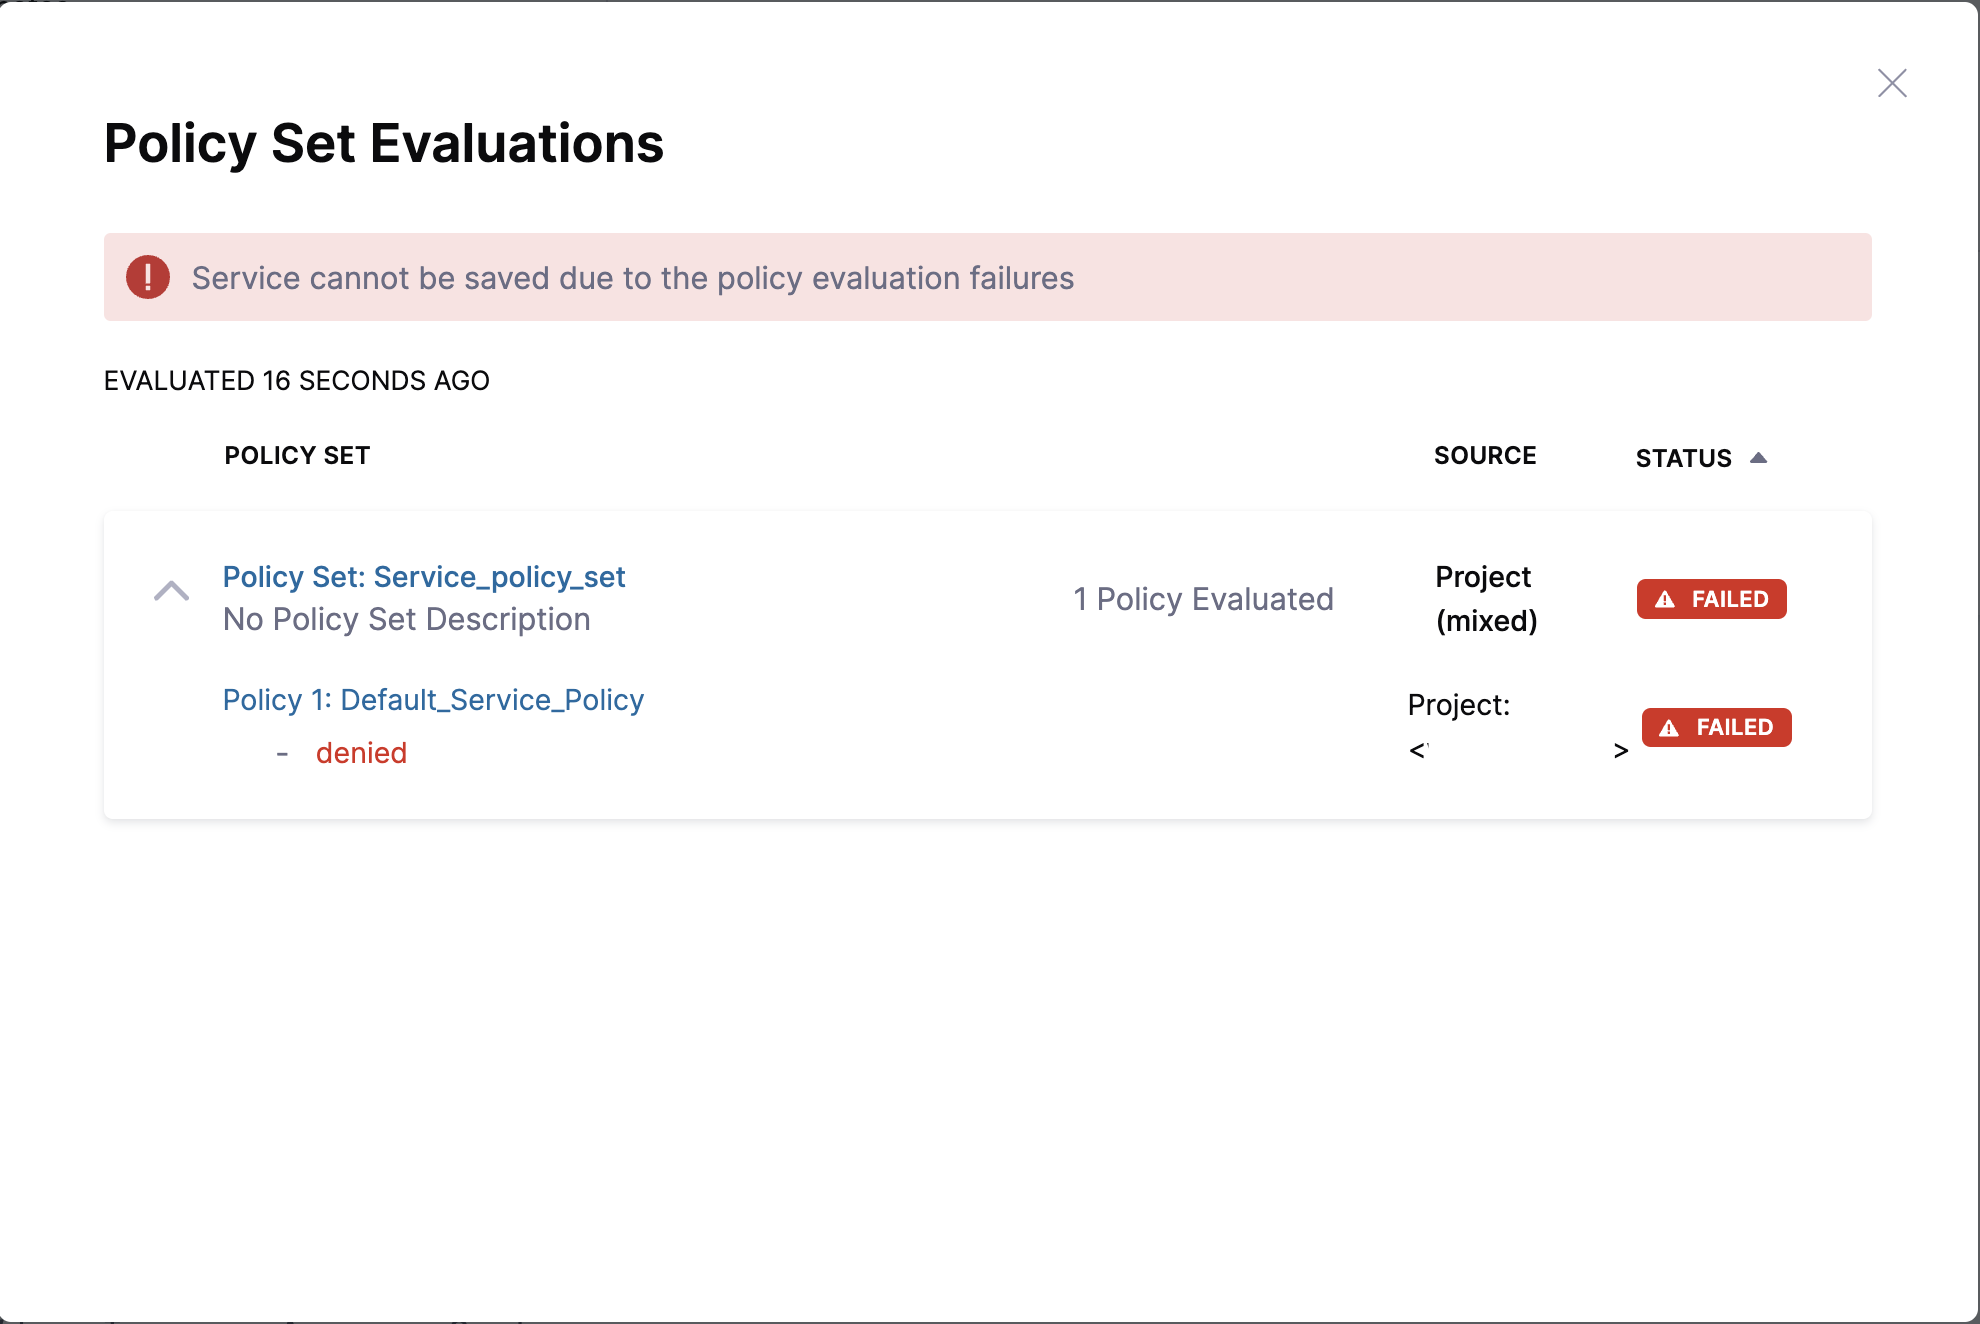Click the Policy Set Evaluations title
This screenshot has width=1980, height=1324.
point(383,144)
